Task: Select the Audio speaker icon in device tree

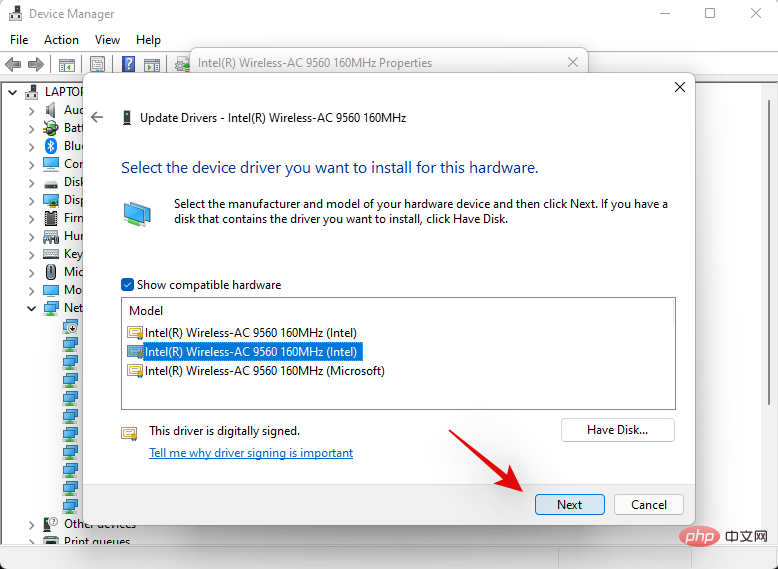Action: coord(51,110)
